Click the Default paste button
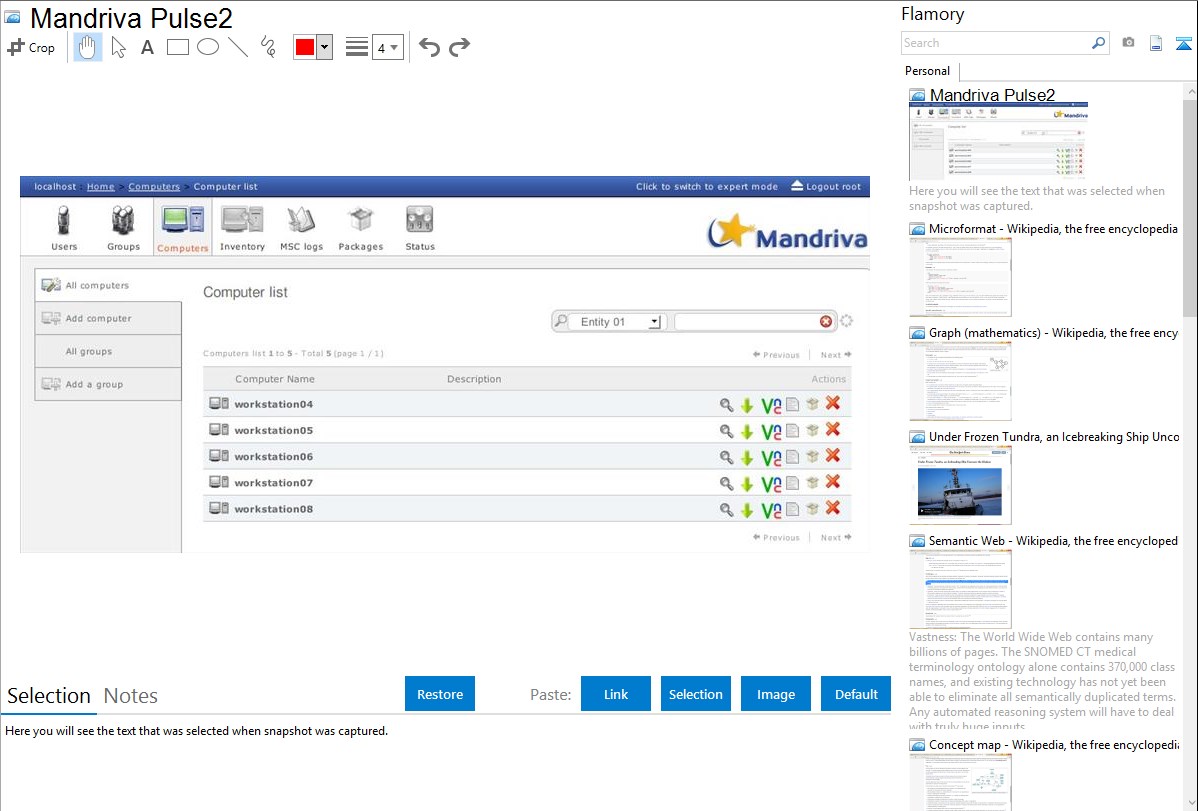1198x811 pixels. 856,694
